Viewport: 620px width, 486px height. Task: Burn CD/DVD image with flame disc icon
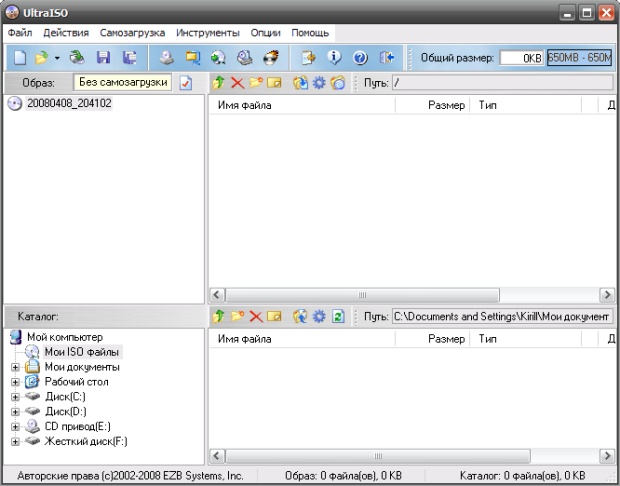click(271, 58)
